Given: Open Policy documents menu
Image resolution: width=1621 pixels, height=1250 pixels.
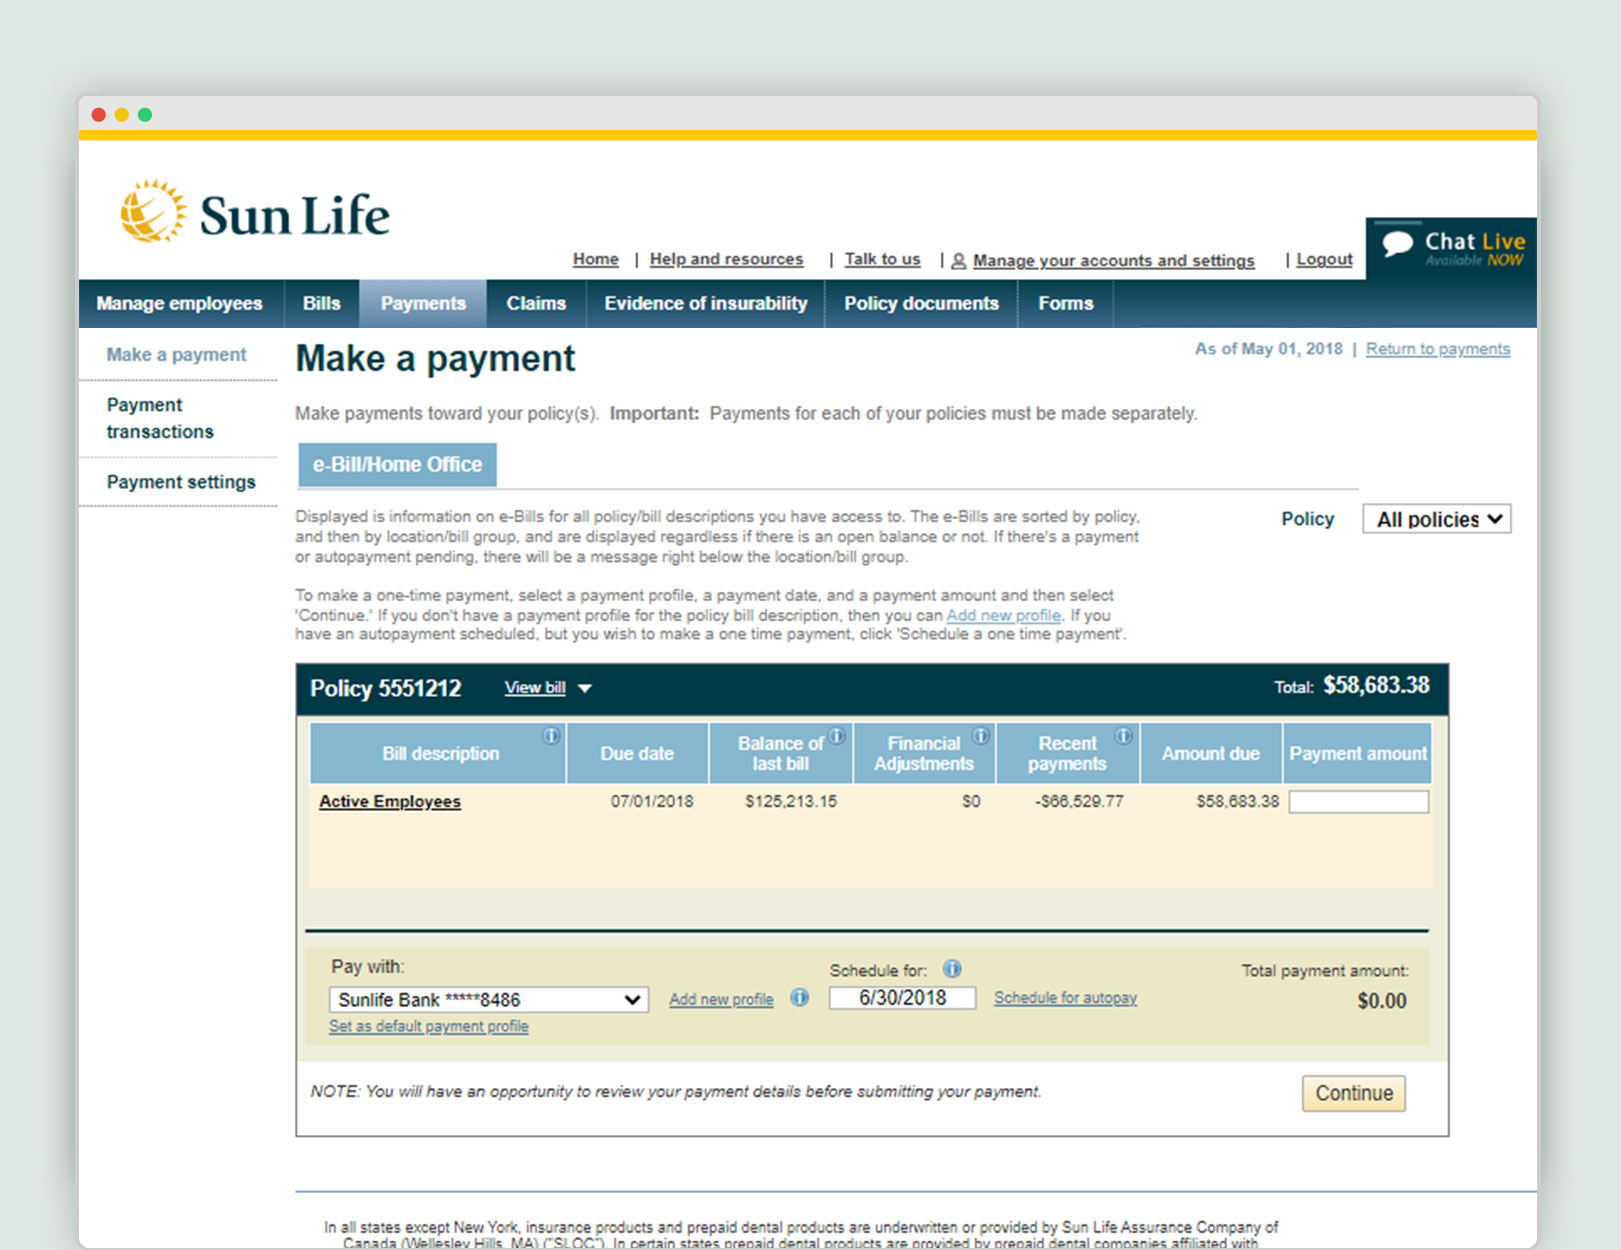Looking at the screenshot, I should pos(921,303).
